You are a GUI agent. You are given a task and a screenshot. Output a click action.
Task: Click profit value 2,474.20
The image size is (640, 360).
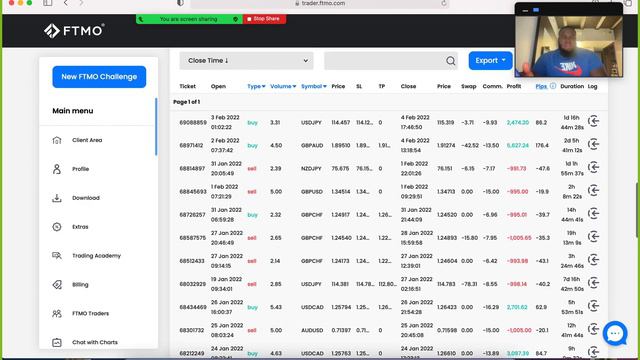pyautogui.click(x=518, y=122)
